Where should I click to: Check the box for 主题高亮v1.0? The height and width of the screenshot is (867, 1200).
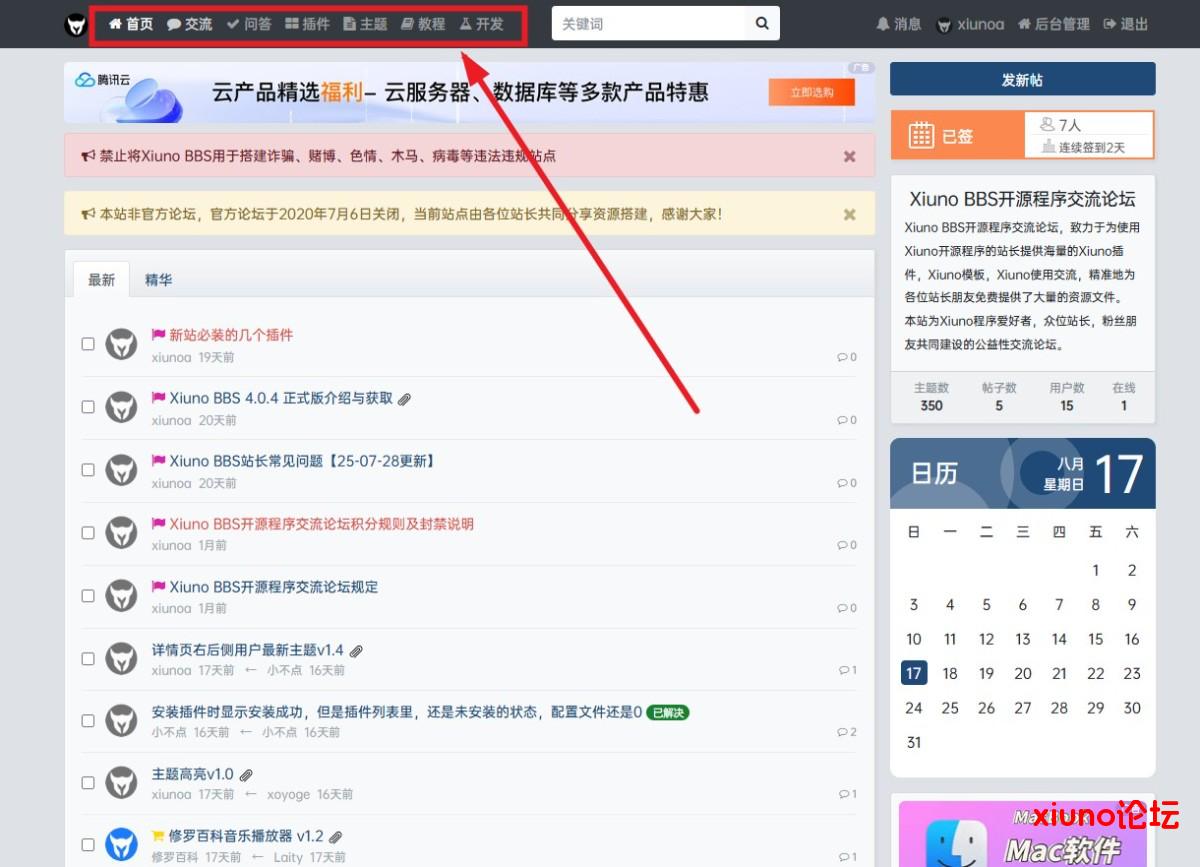[x=88, y=783]
